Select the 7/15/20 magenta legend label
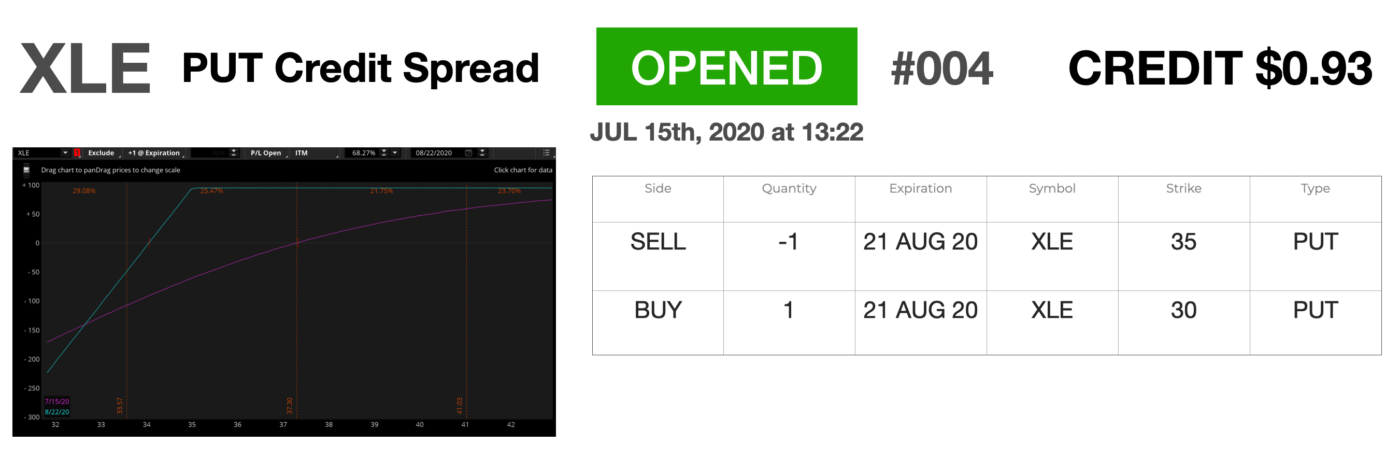 click(57, 401)
